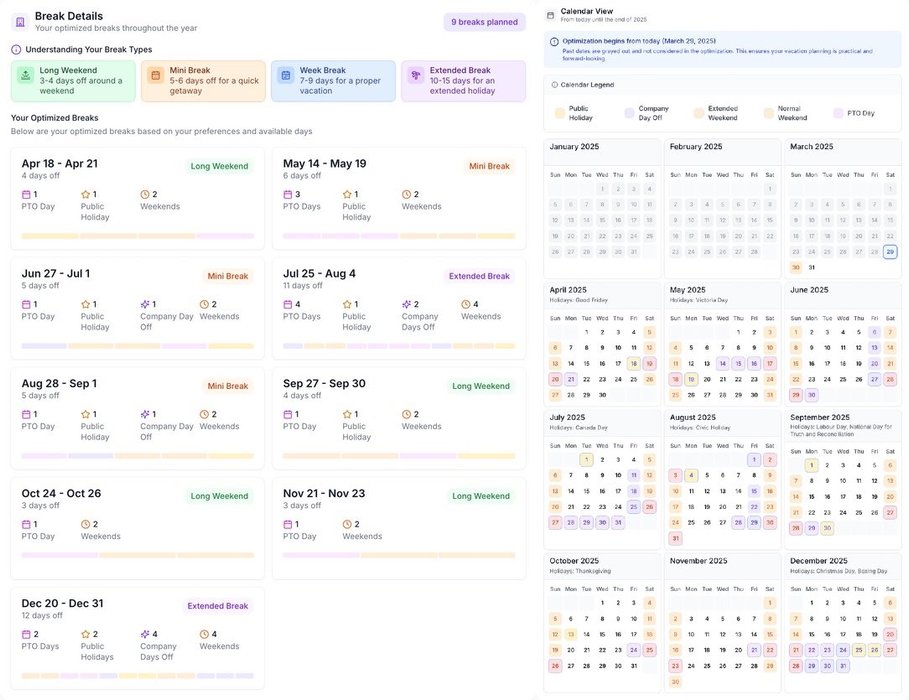Click Extended Break tag on Dec 20 card
This screenshot has width=909, height=700.
point(217,606)
